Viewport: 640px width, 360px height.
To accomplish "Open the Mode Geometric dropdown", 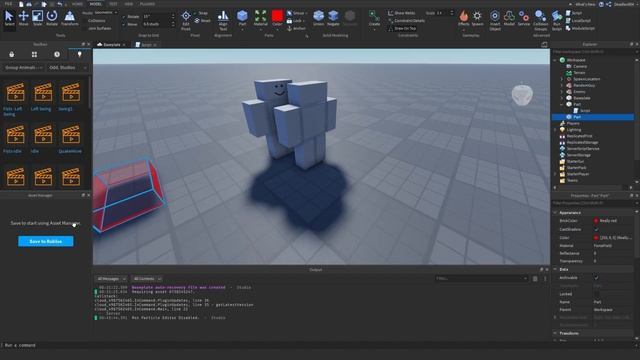I will point(105,13).
